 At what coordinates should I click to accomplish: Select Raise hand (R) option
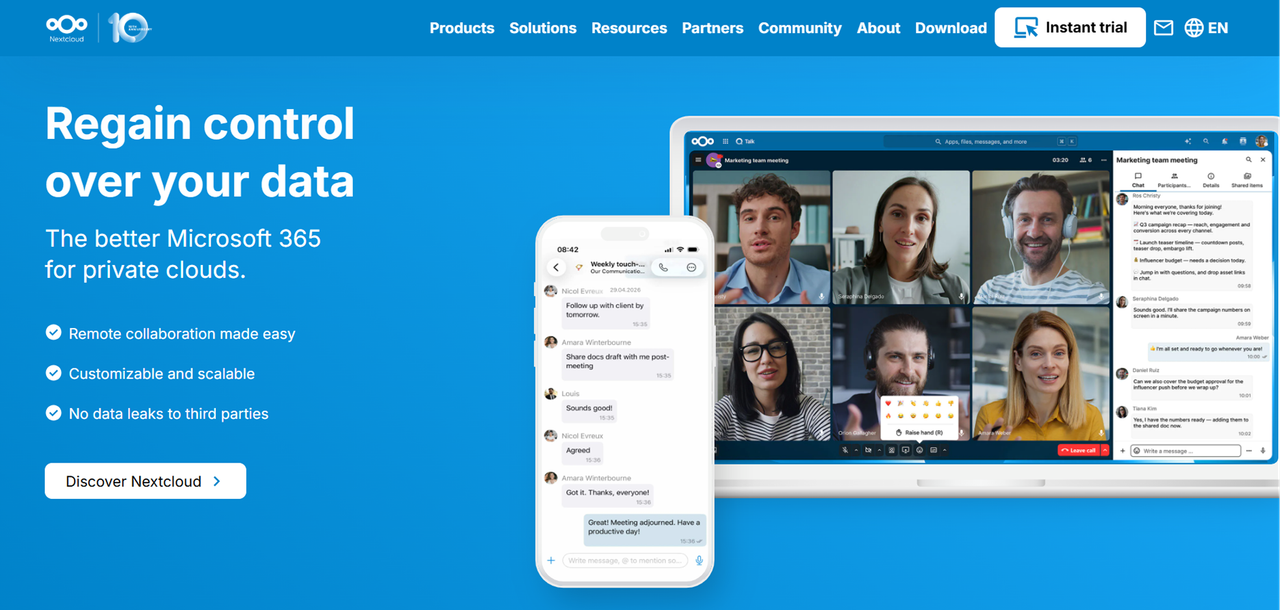[x=919, y=432]
